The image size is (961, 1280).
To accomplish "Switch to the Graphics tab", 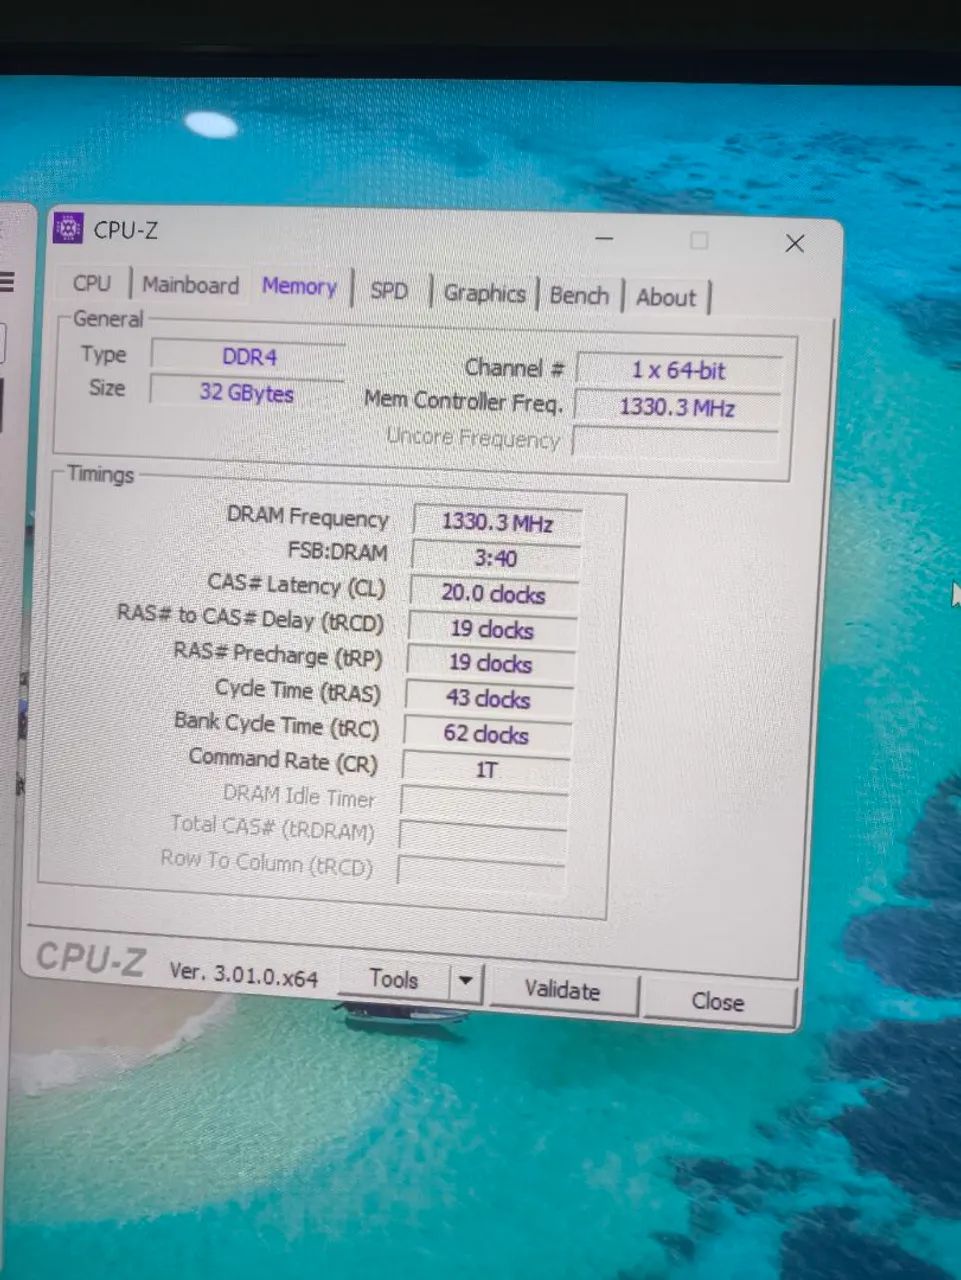I will point(484,293).
